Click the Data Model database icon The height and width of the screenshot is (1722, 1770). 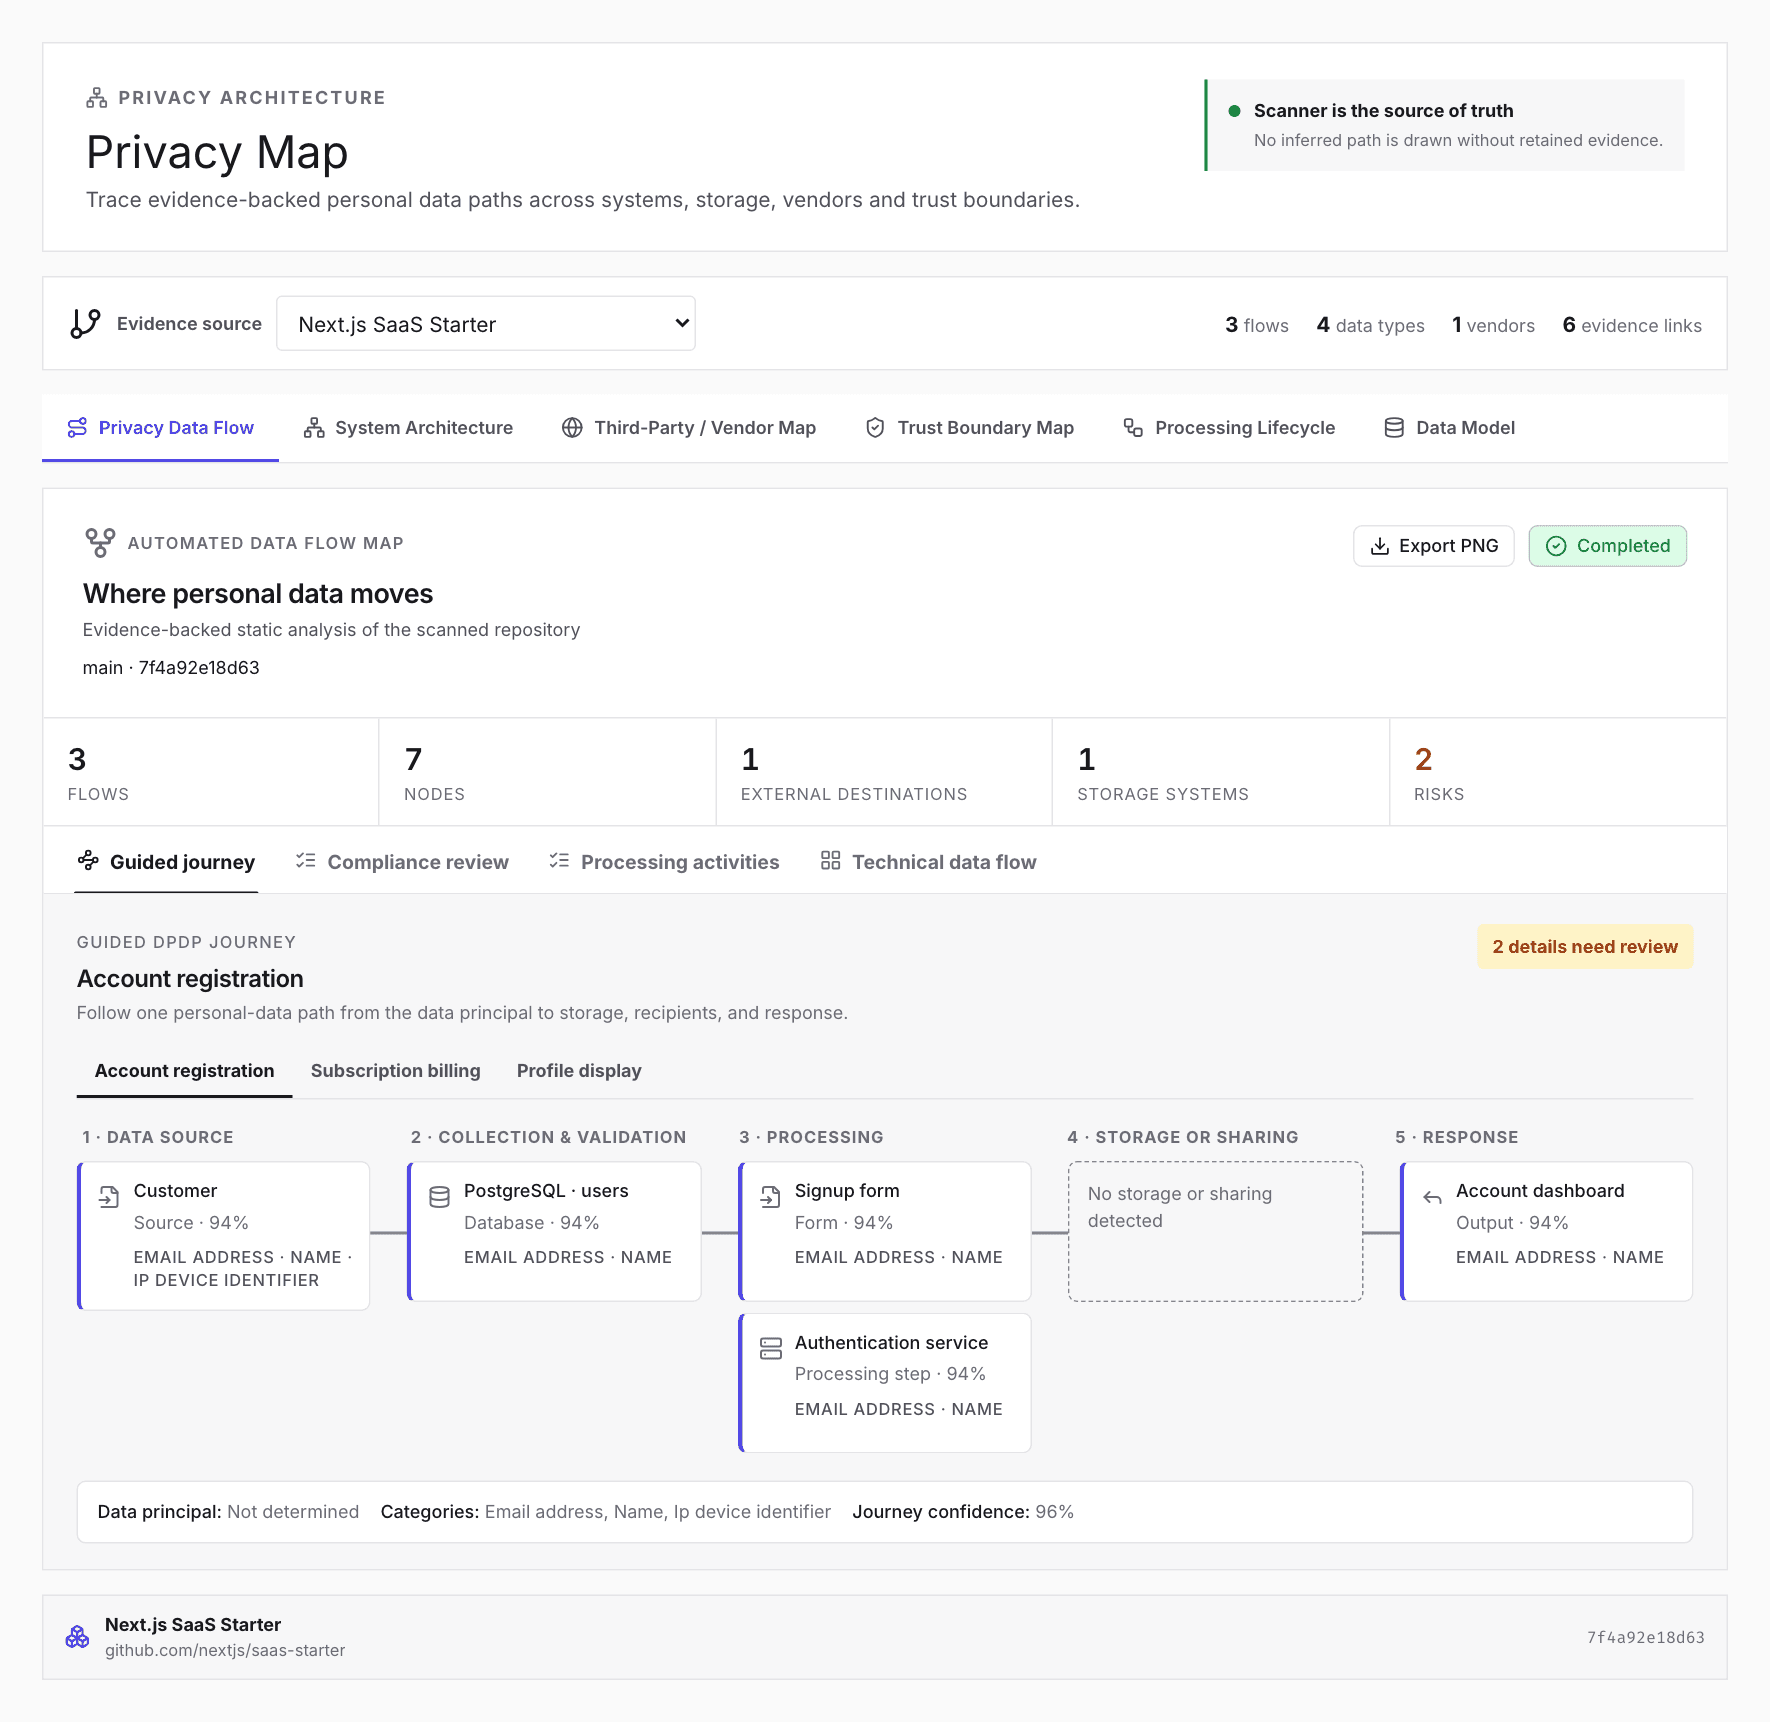tap(1394, 428)
